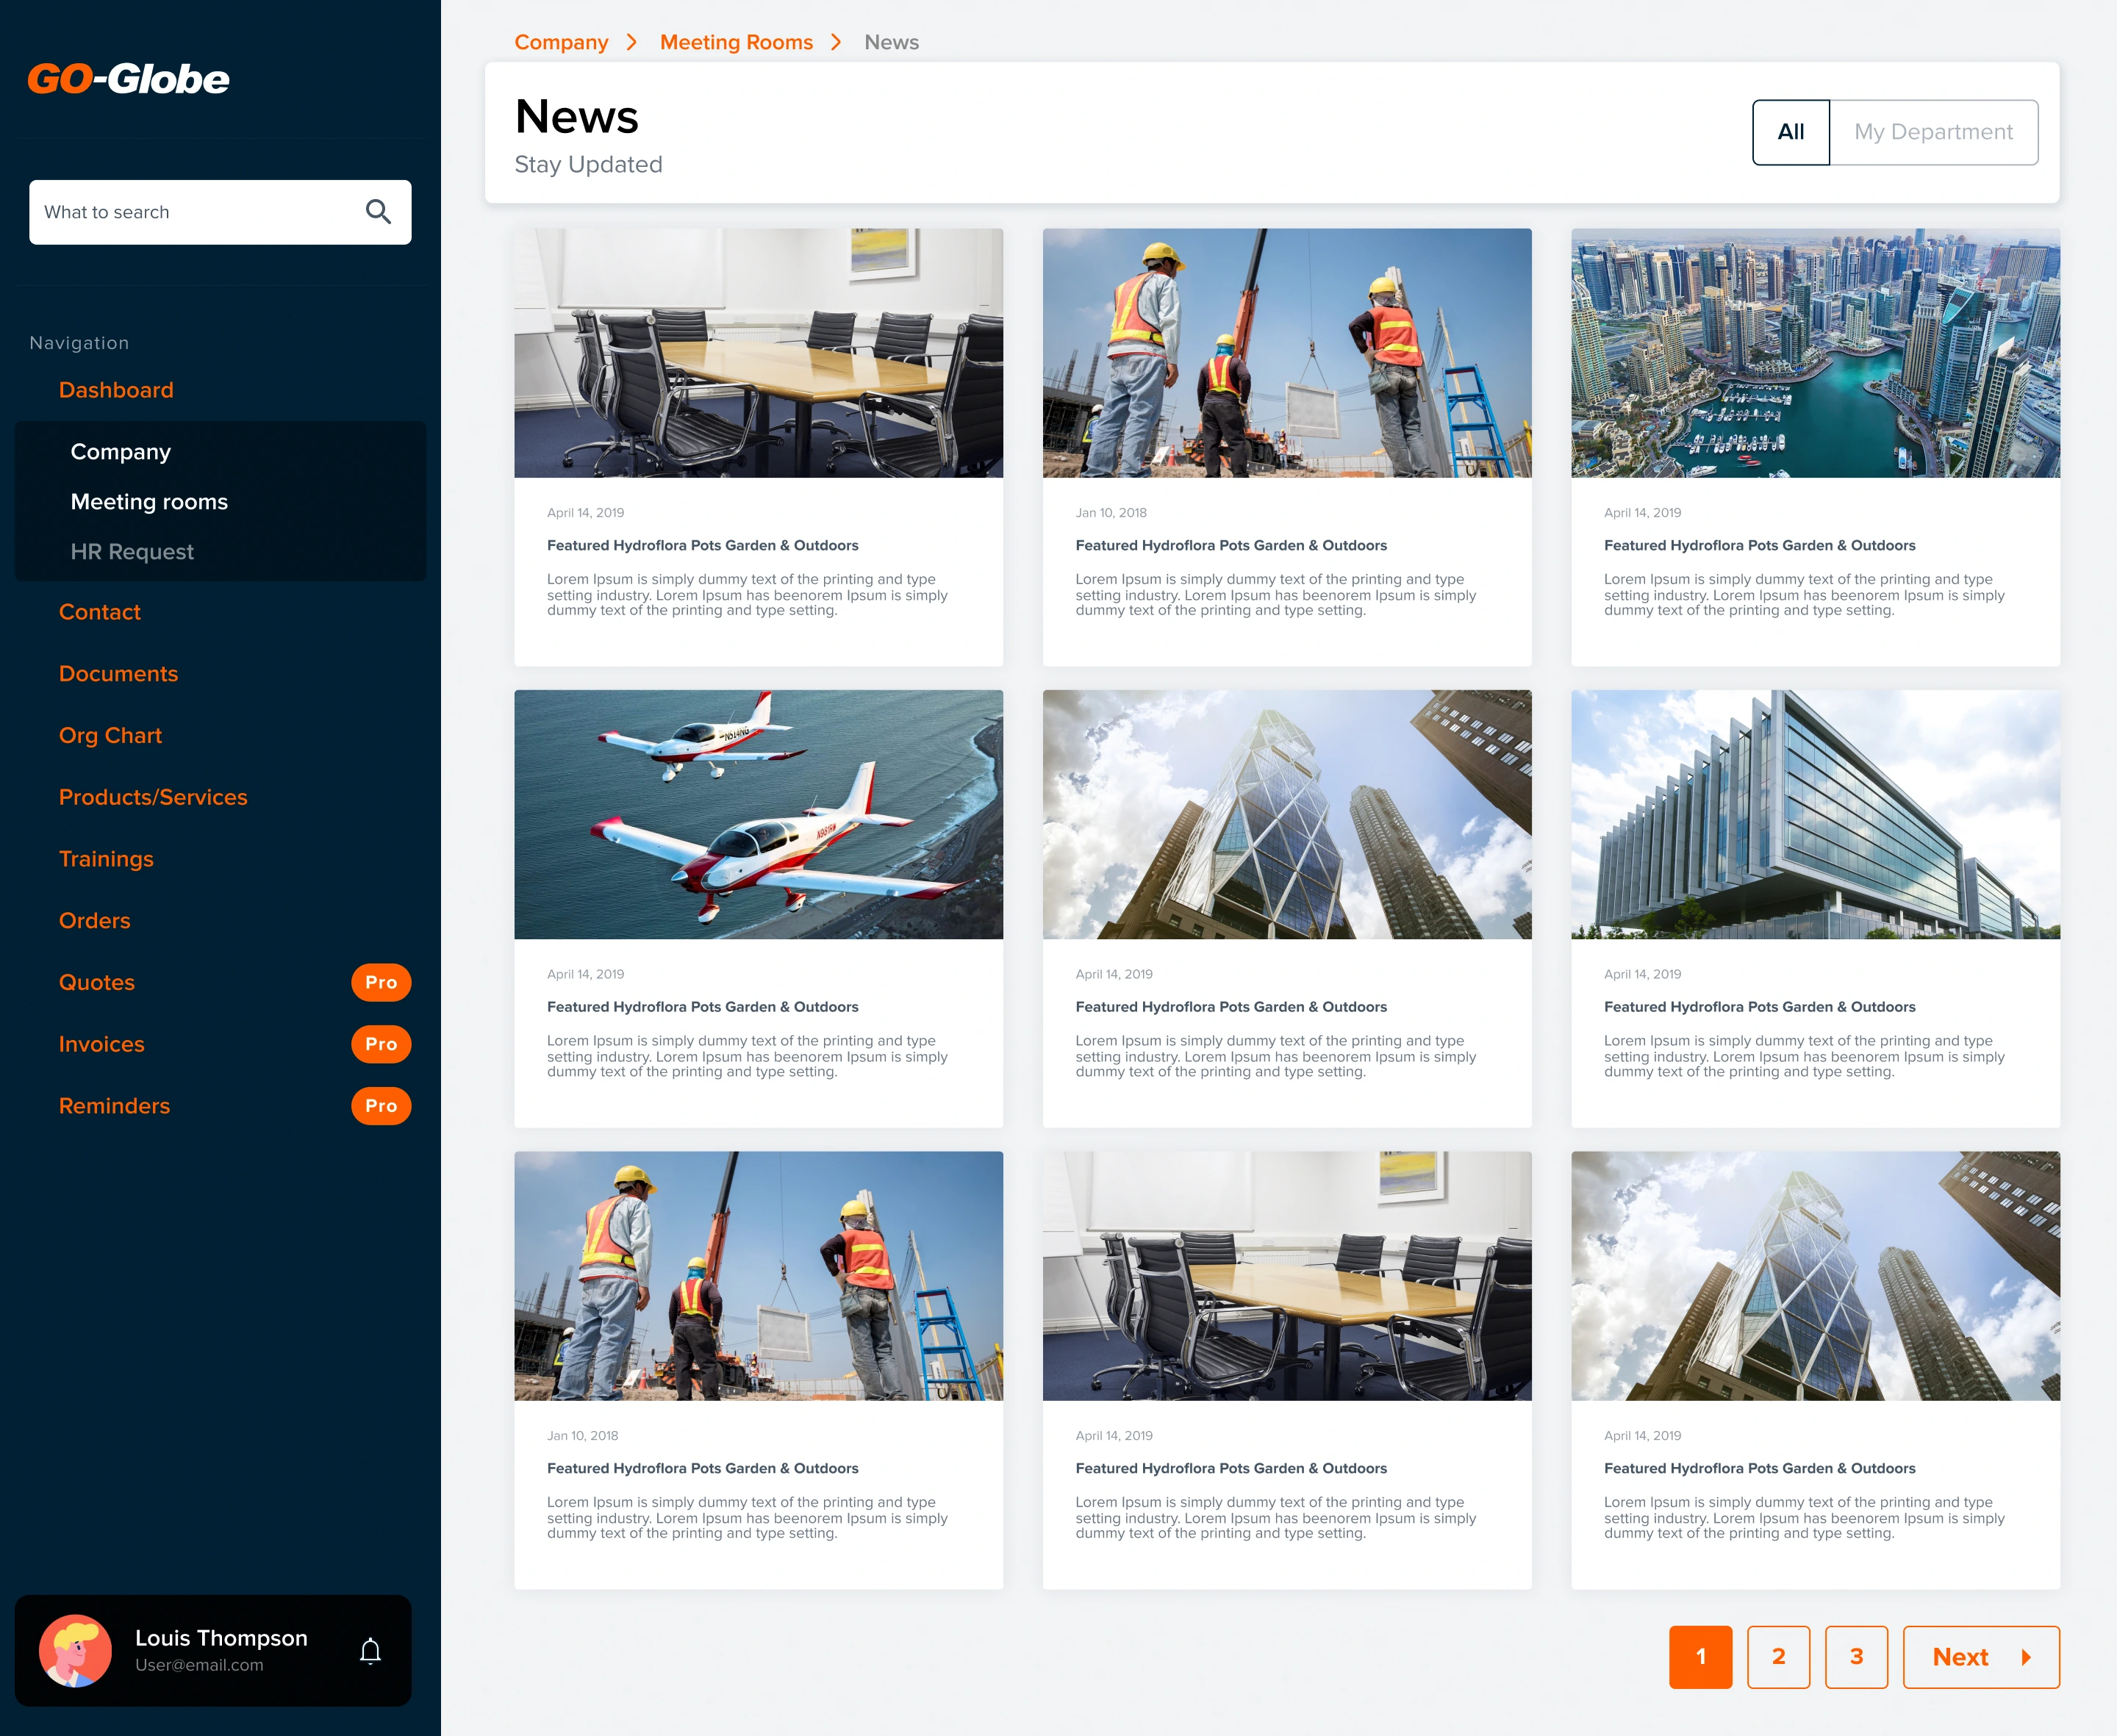Image resolution: width=2117 pixels, height=1736 pixels.
Task: Click the GO-Globe logo
Action: point(128,79)
